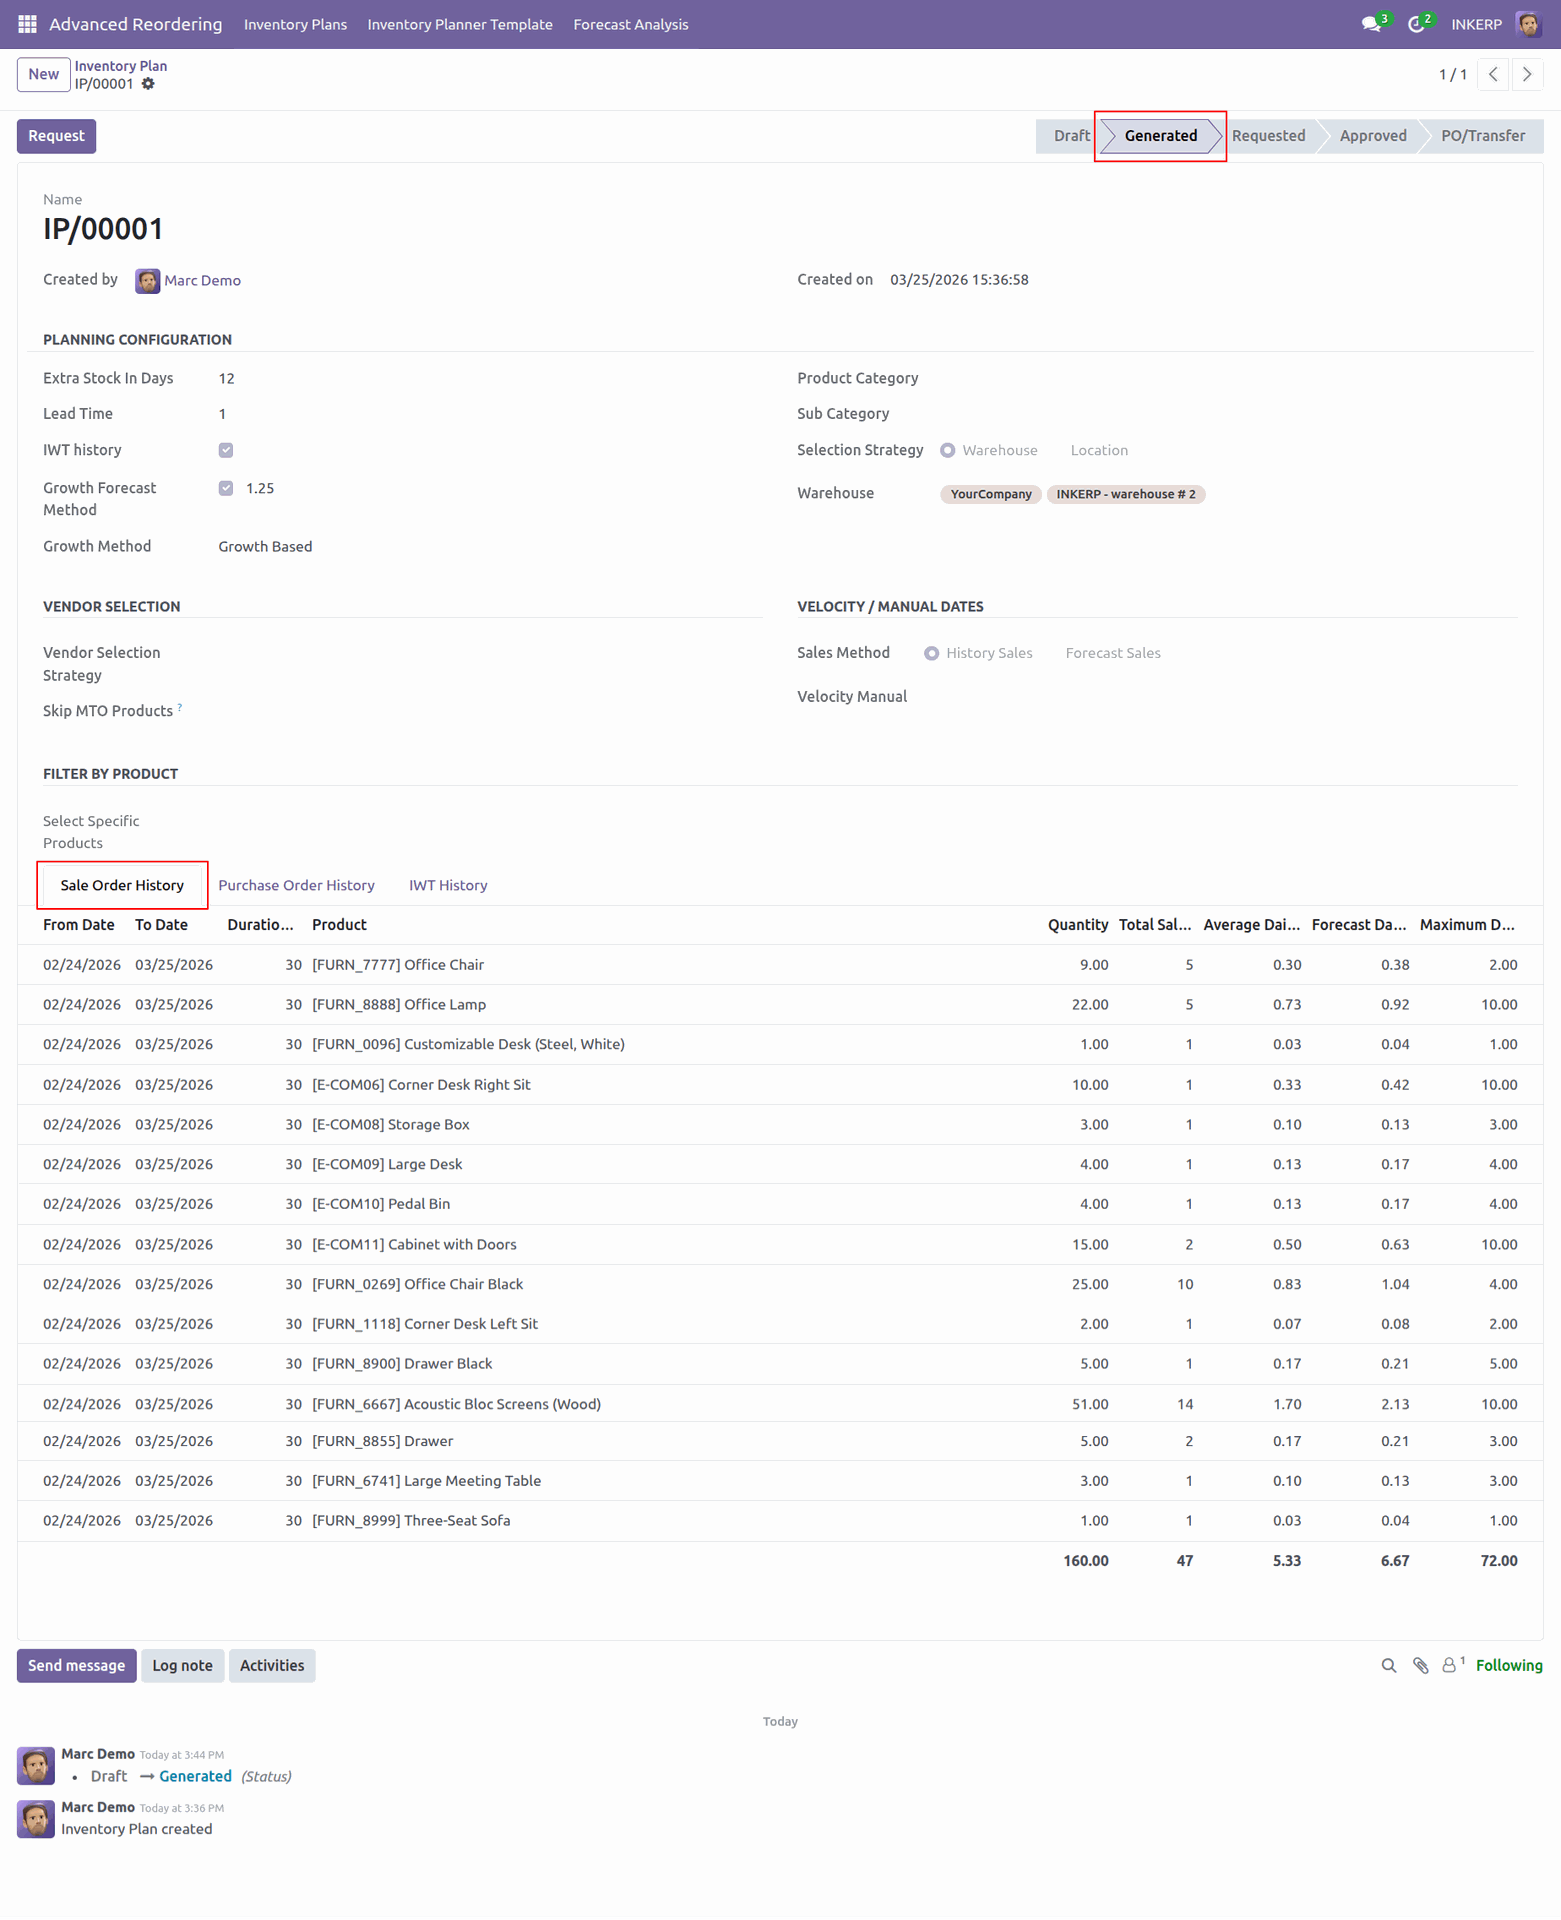
Task: Click the IP/00001 name field
Action: click(x=102, y=229)
